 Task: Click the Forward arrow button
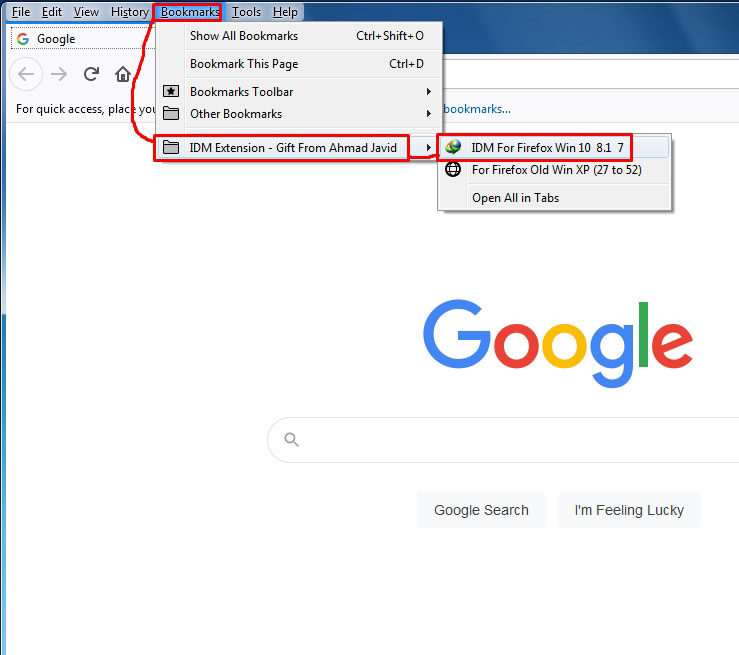[59, 74]
